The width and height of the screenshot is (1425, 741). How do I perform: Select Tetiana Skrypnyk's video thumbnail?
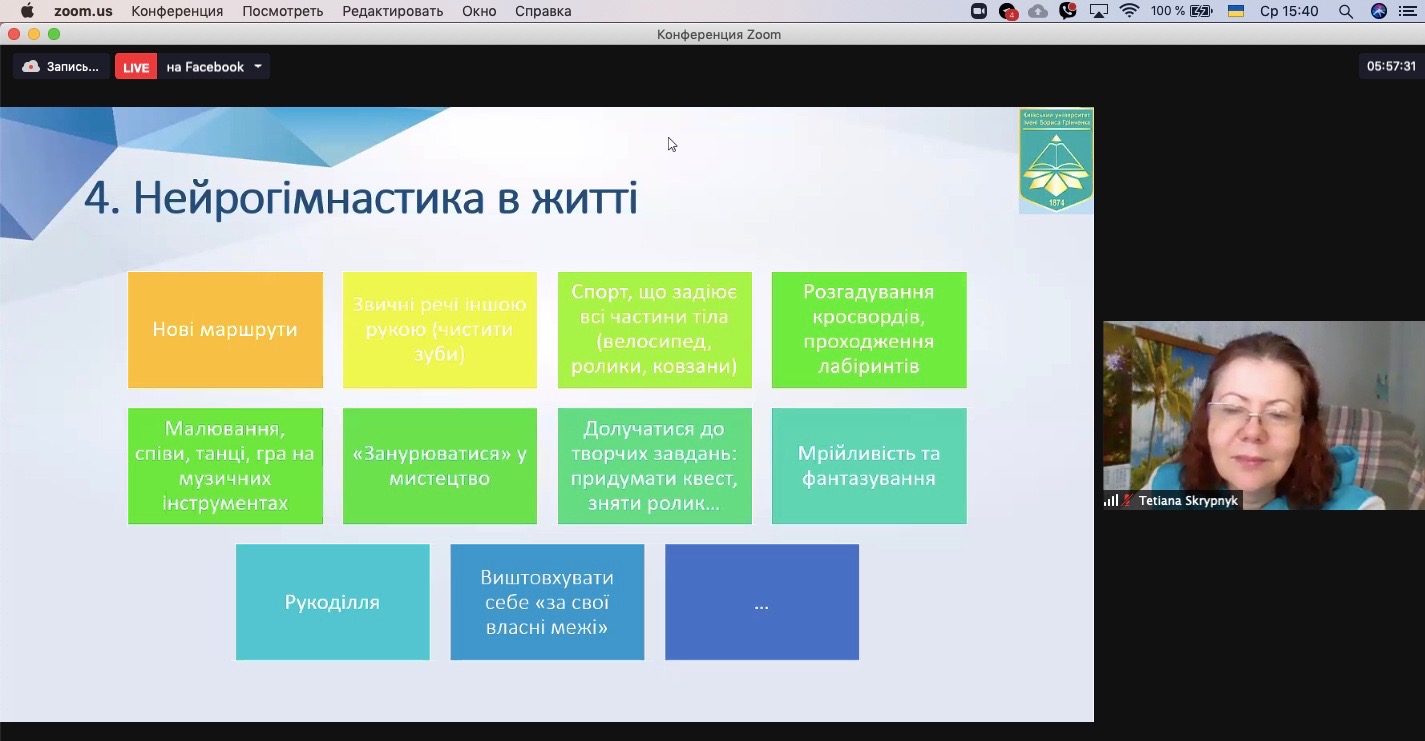[x=1263, y=415]
